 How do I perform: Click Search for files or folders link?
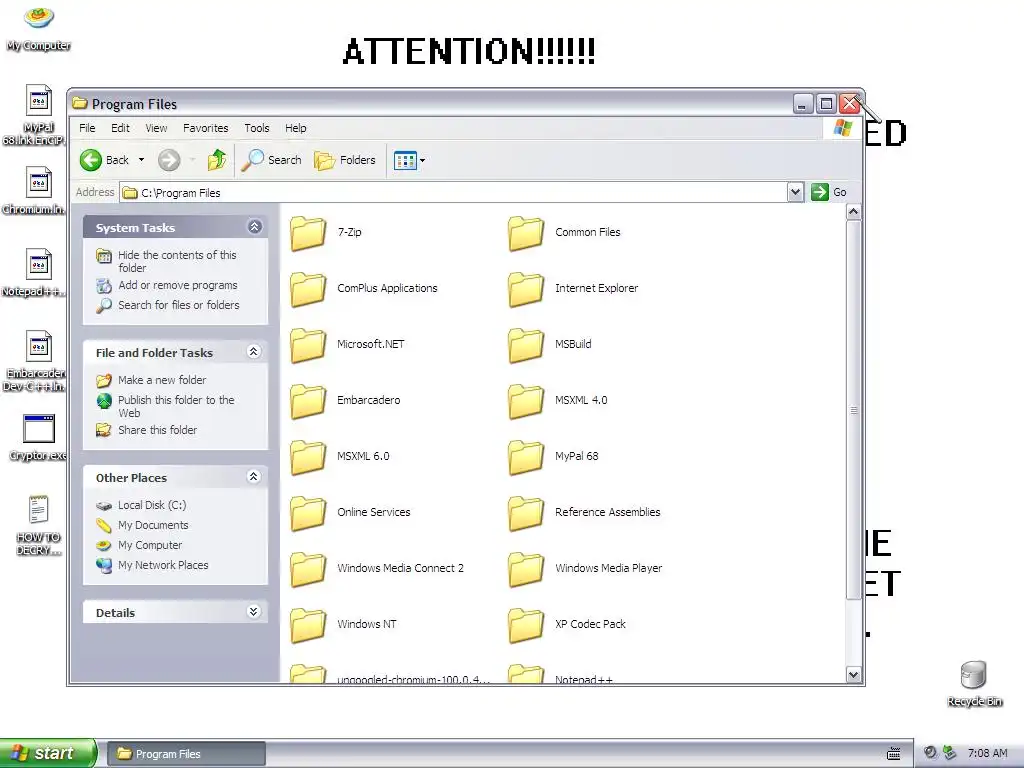(178, 305)
